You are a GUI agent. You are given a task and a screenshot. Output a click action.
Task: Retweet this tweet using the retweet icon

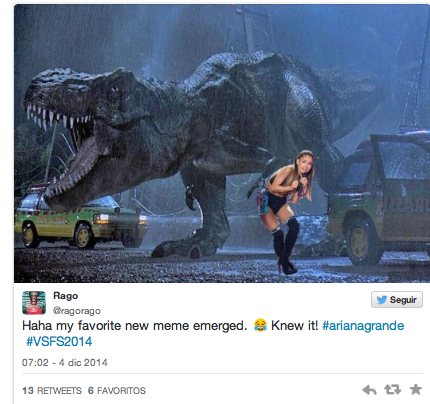click(x=392, y=389)
